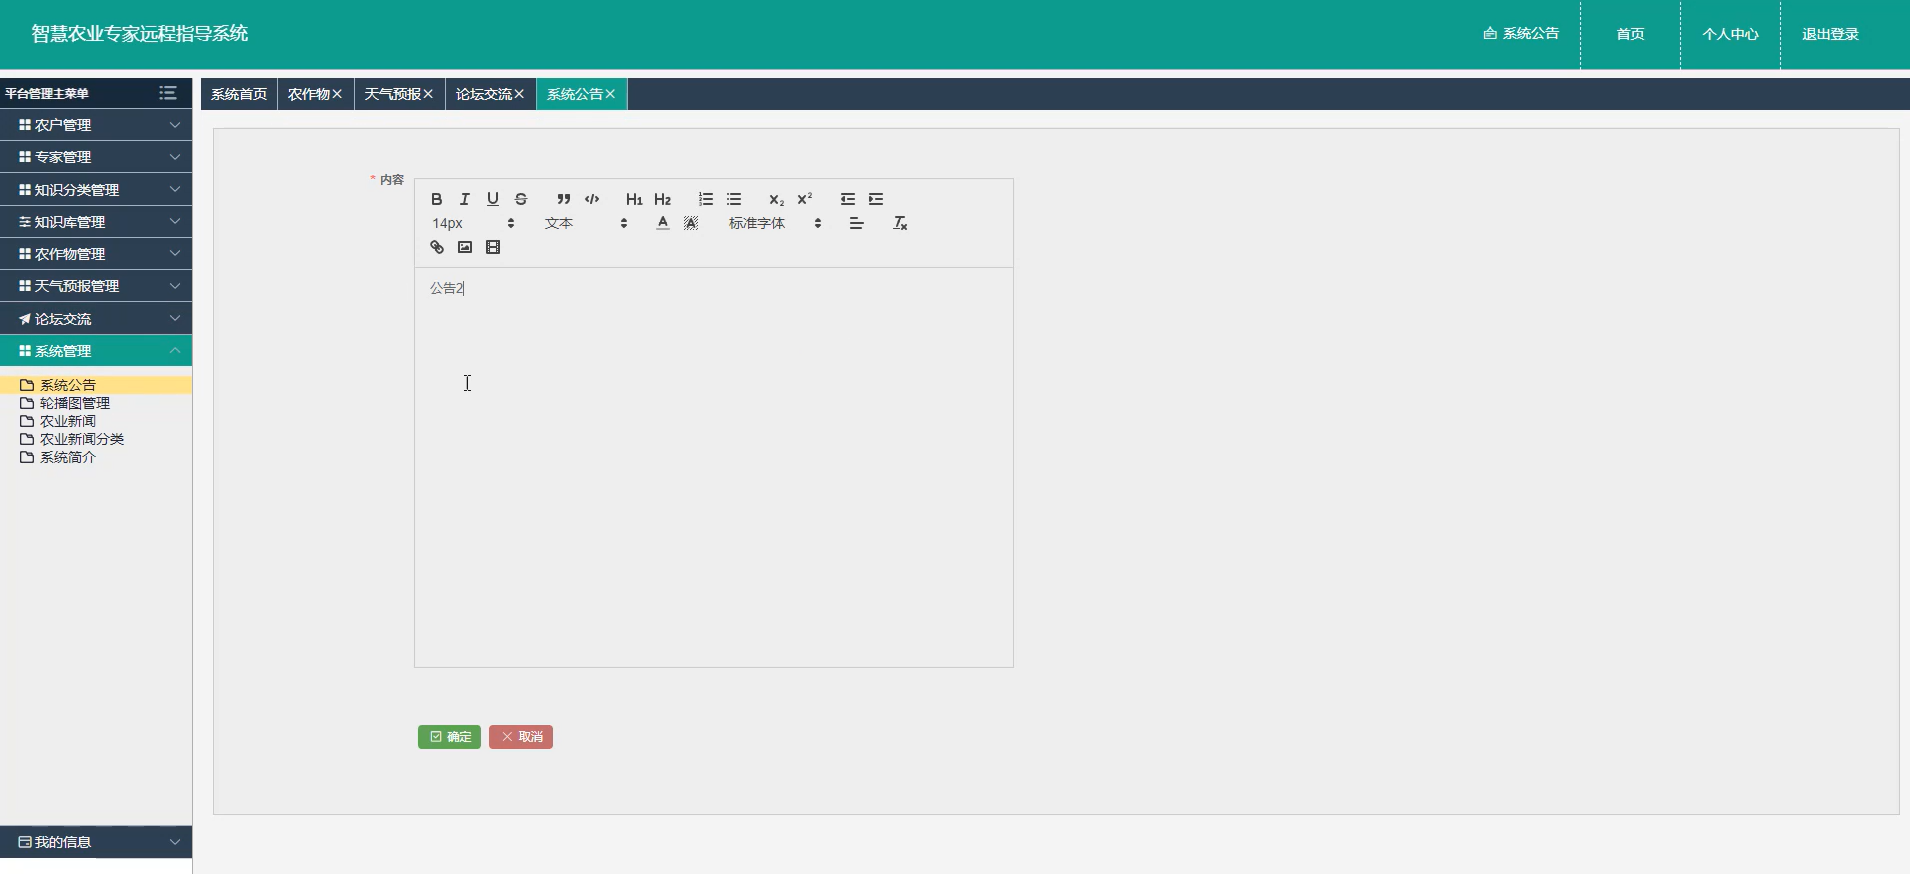This screenshot has height=874, width=1910.
Task: Apply subscript formatting
Action: [777, 199]
